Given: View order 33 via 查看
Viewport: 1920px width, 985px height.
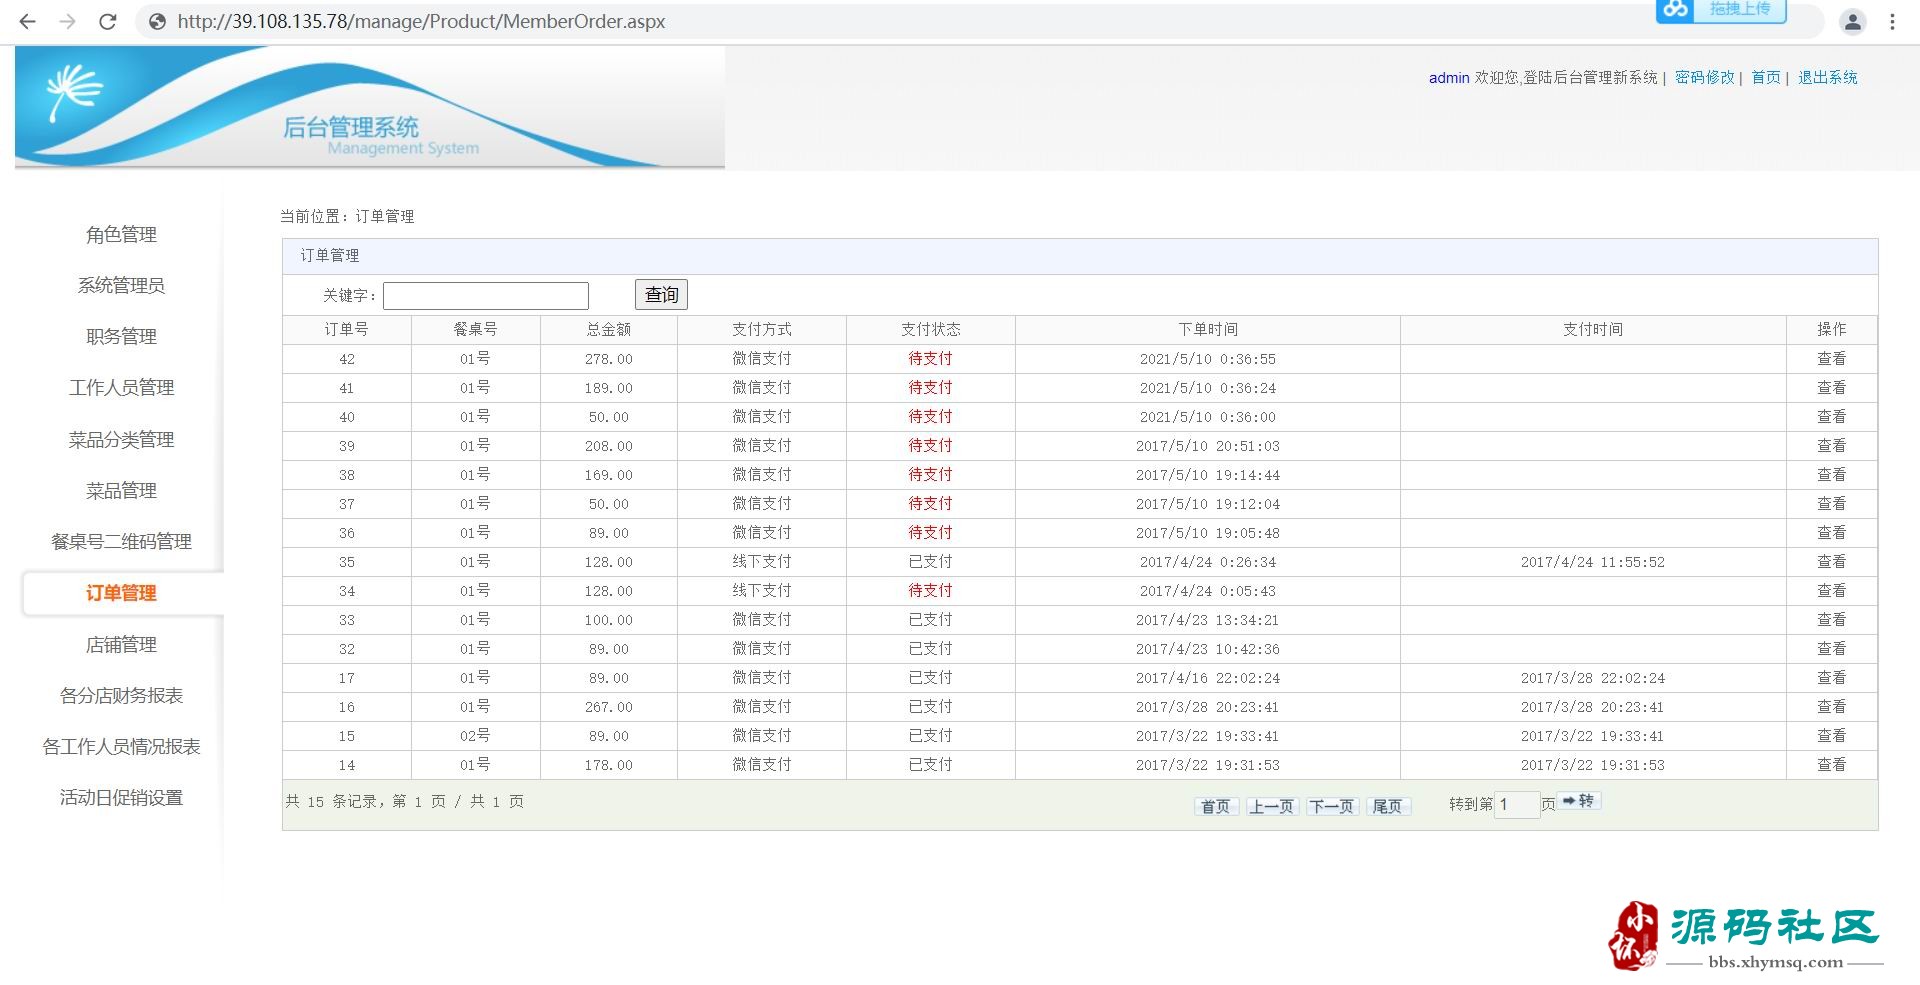Looking at the screenshot, I should (x=1831, y=619).
